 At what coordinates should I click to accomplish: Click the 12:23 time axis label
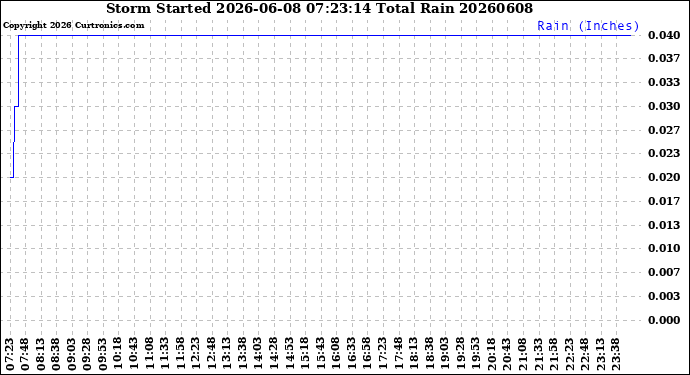195,354
